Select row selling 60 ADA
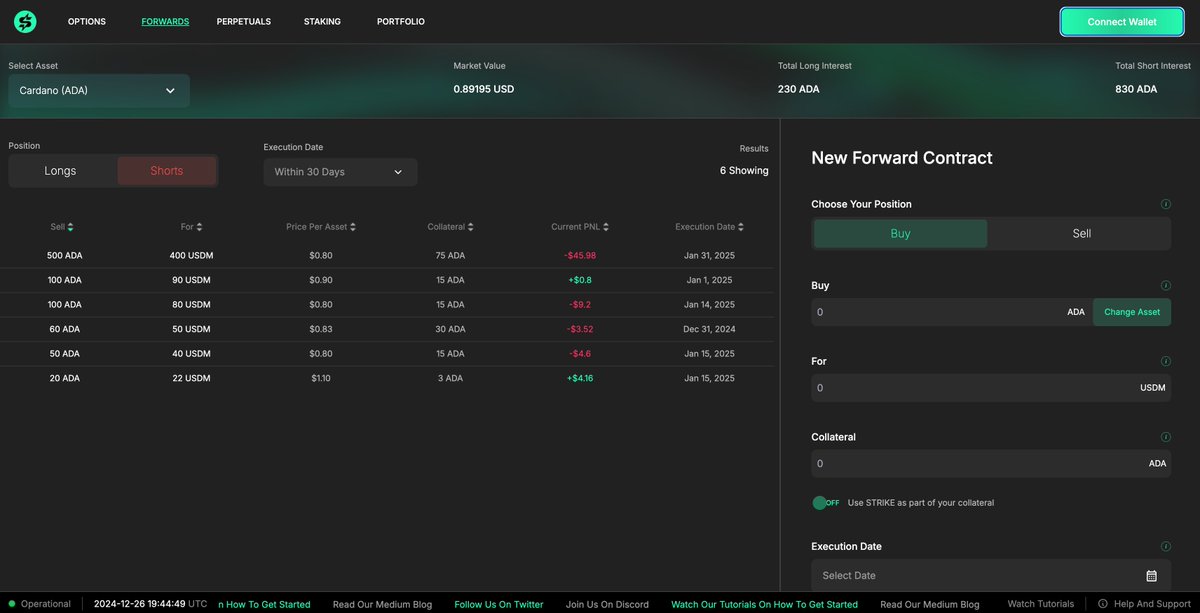This screenshot has width=1200, height=613. (x=387, y=329)
